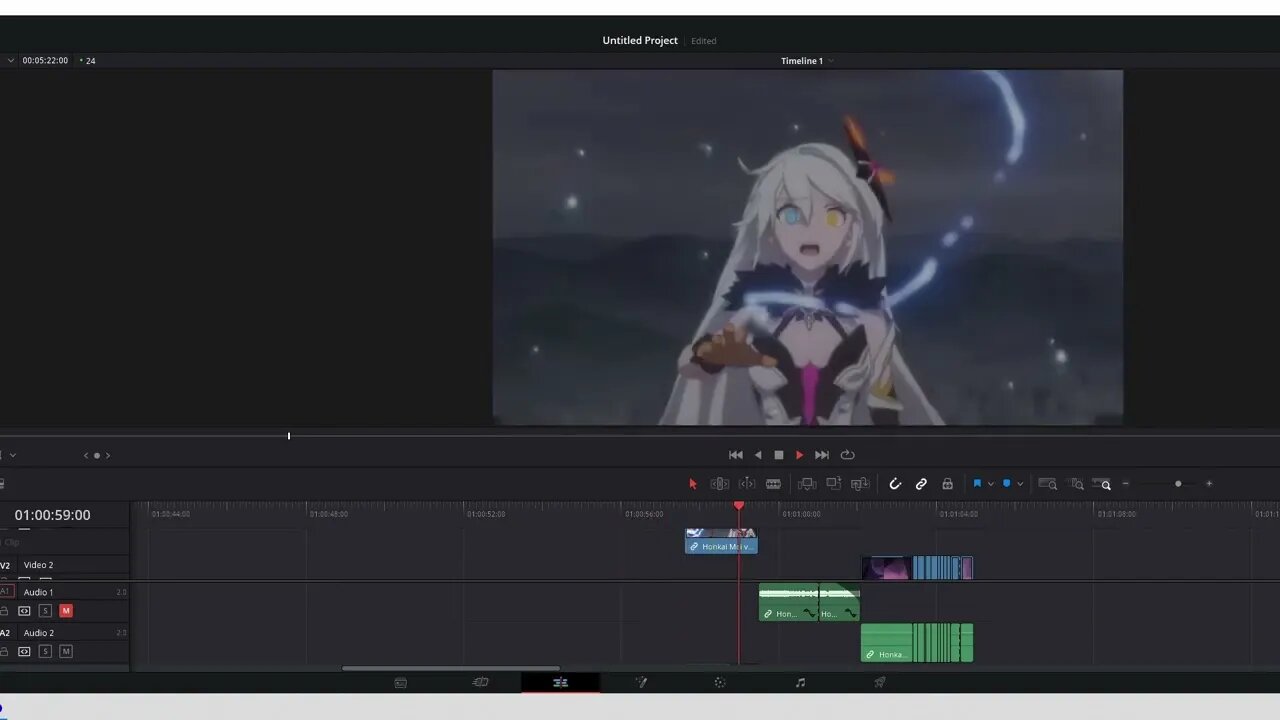Go to next marker arrow

[108, 456]
